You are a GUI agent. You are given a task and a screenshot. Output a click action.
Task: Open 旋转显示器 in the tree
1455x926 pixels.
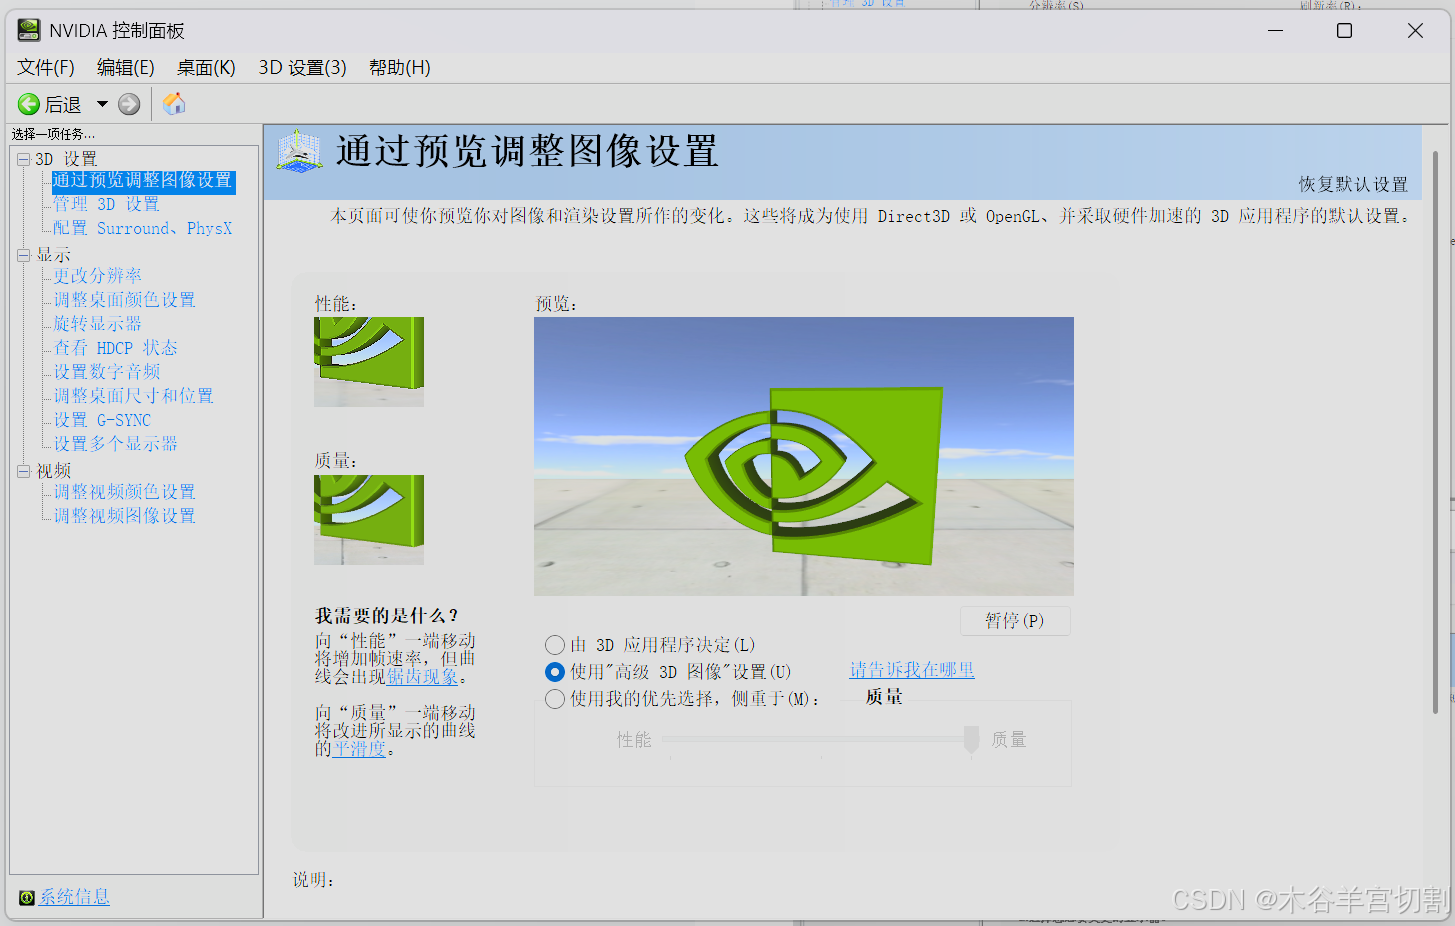97,324
